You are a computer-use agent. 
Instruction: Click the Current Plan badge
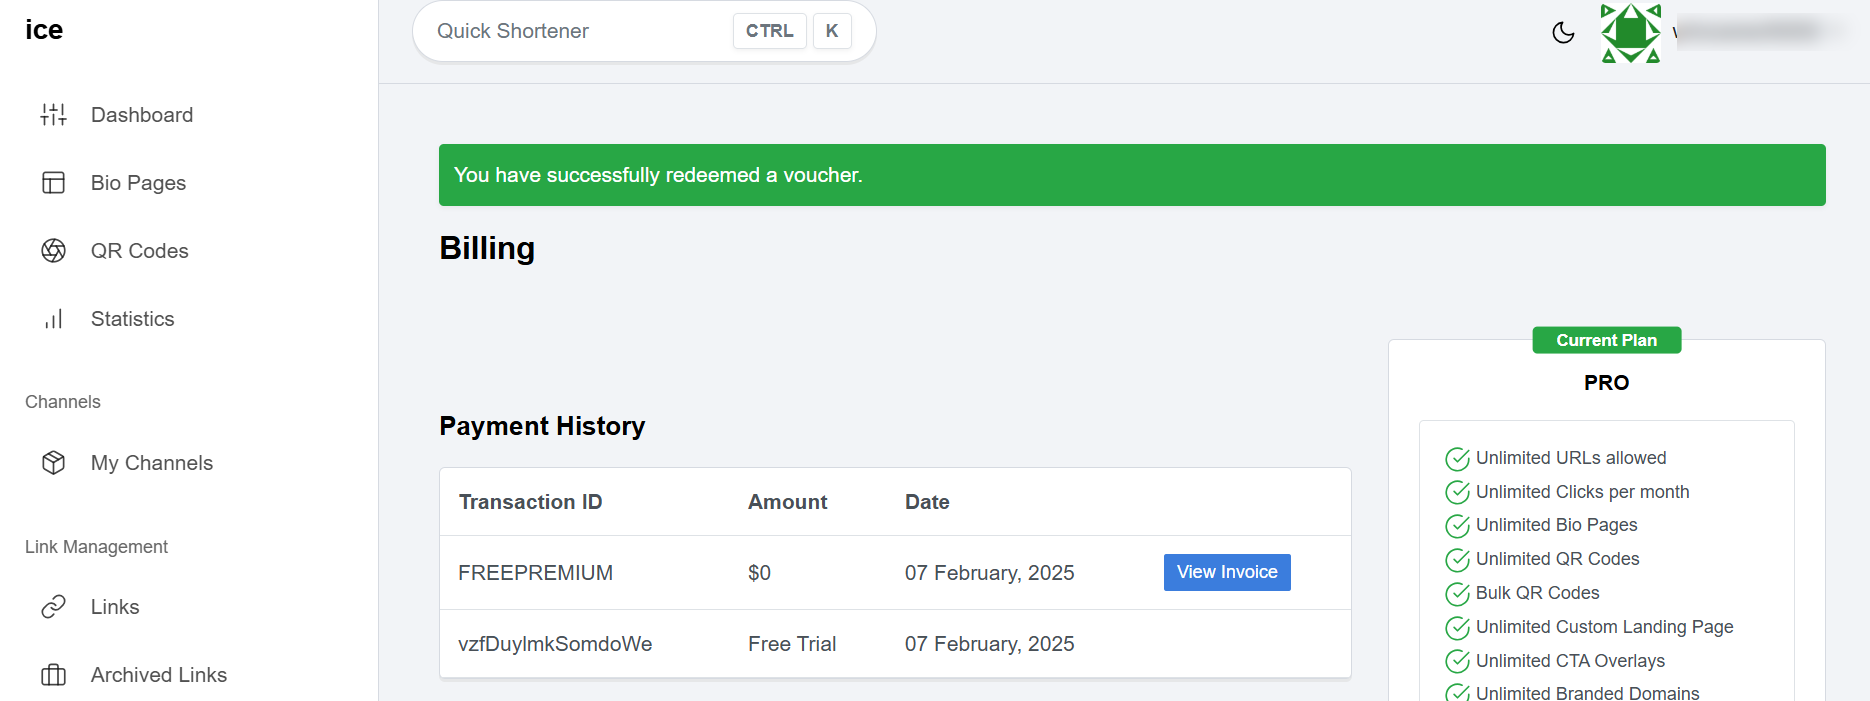(1606, 340)
